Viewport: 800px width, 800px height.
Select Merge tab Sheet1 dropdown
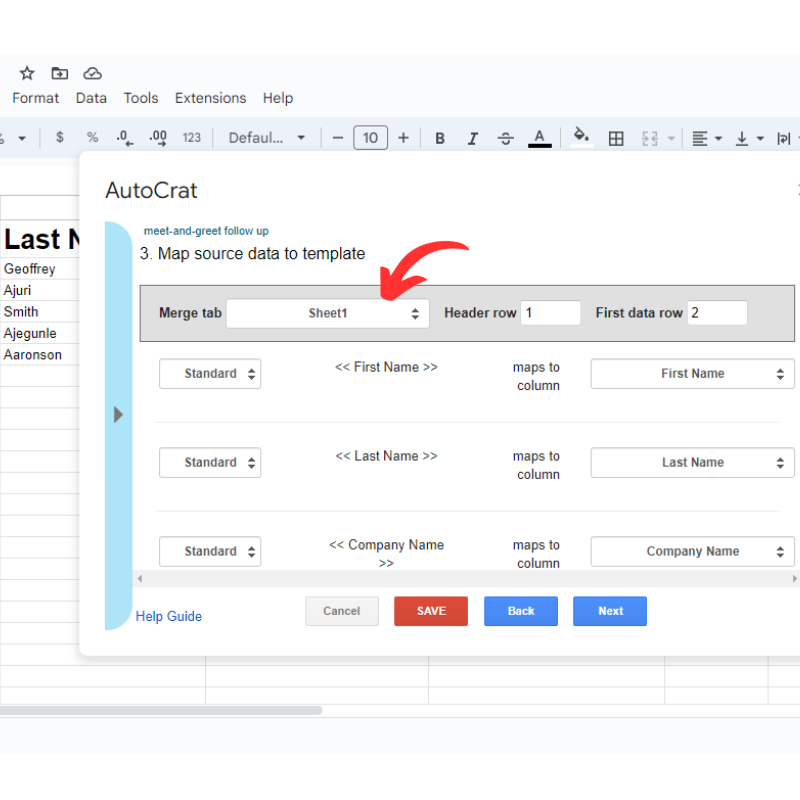click(328, 313)
